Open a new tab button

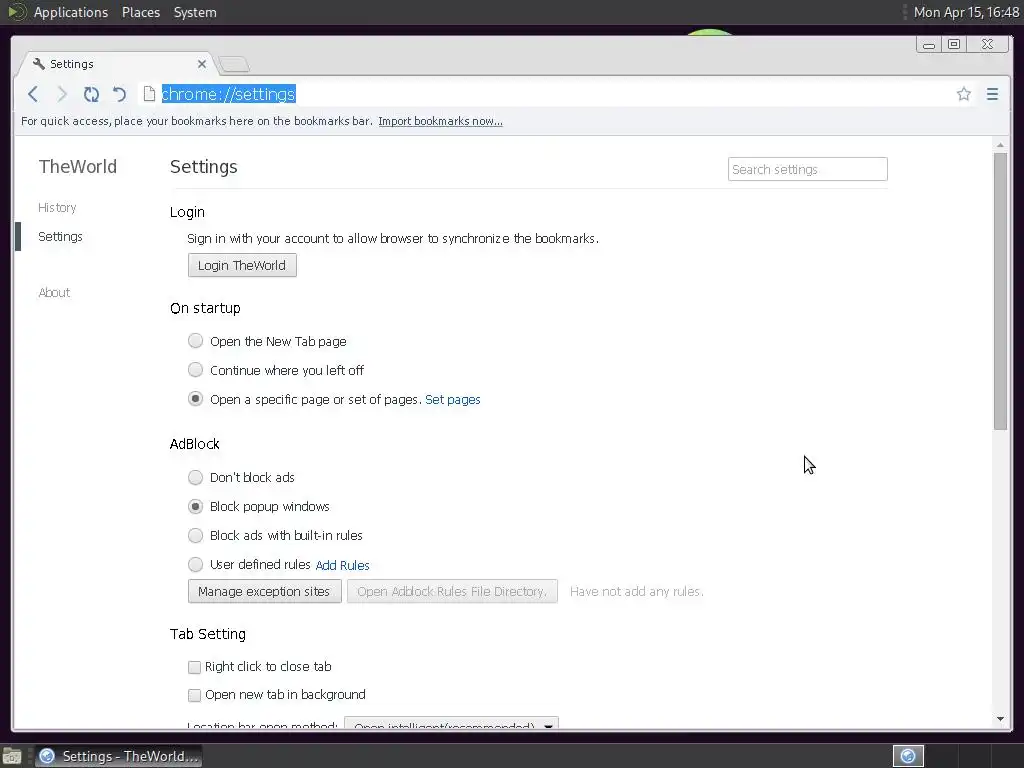(x=234, y=64)
